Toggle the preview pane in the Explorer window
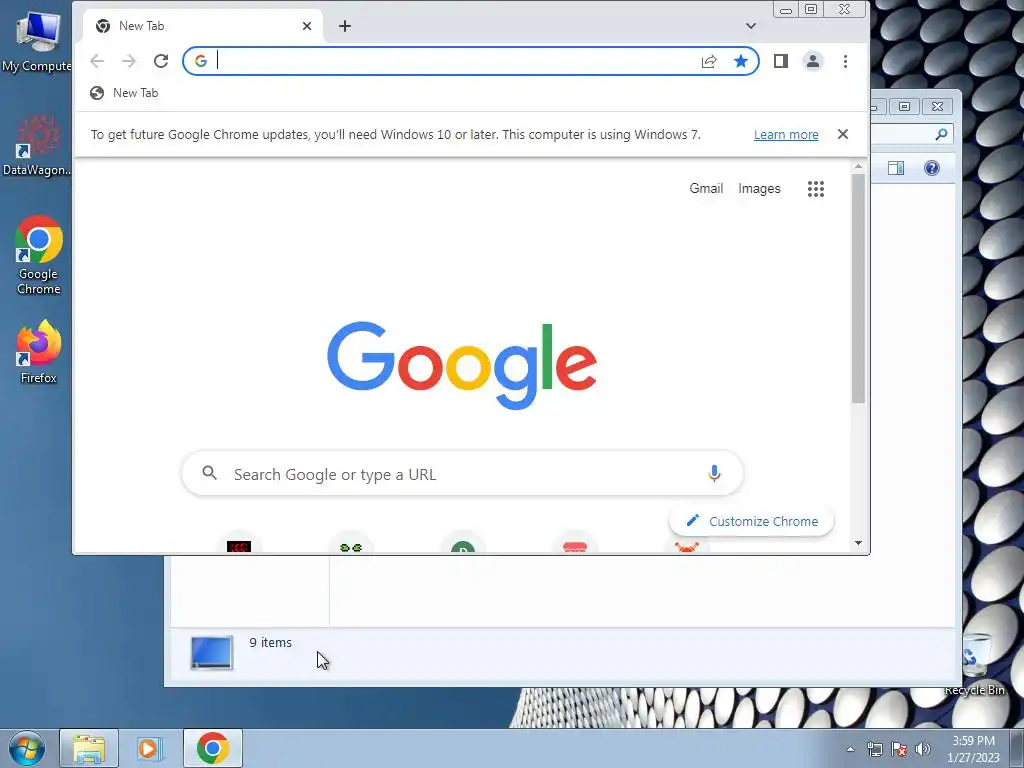The width and height of the screenshot is (1024, 768). tap(895, 168)
